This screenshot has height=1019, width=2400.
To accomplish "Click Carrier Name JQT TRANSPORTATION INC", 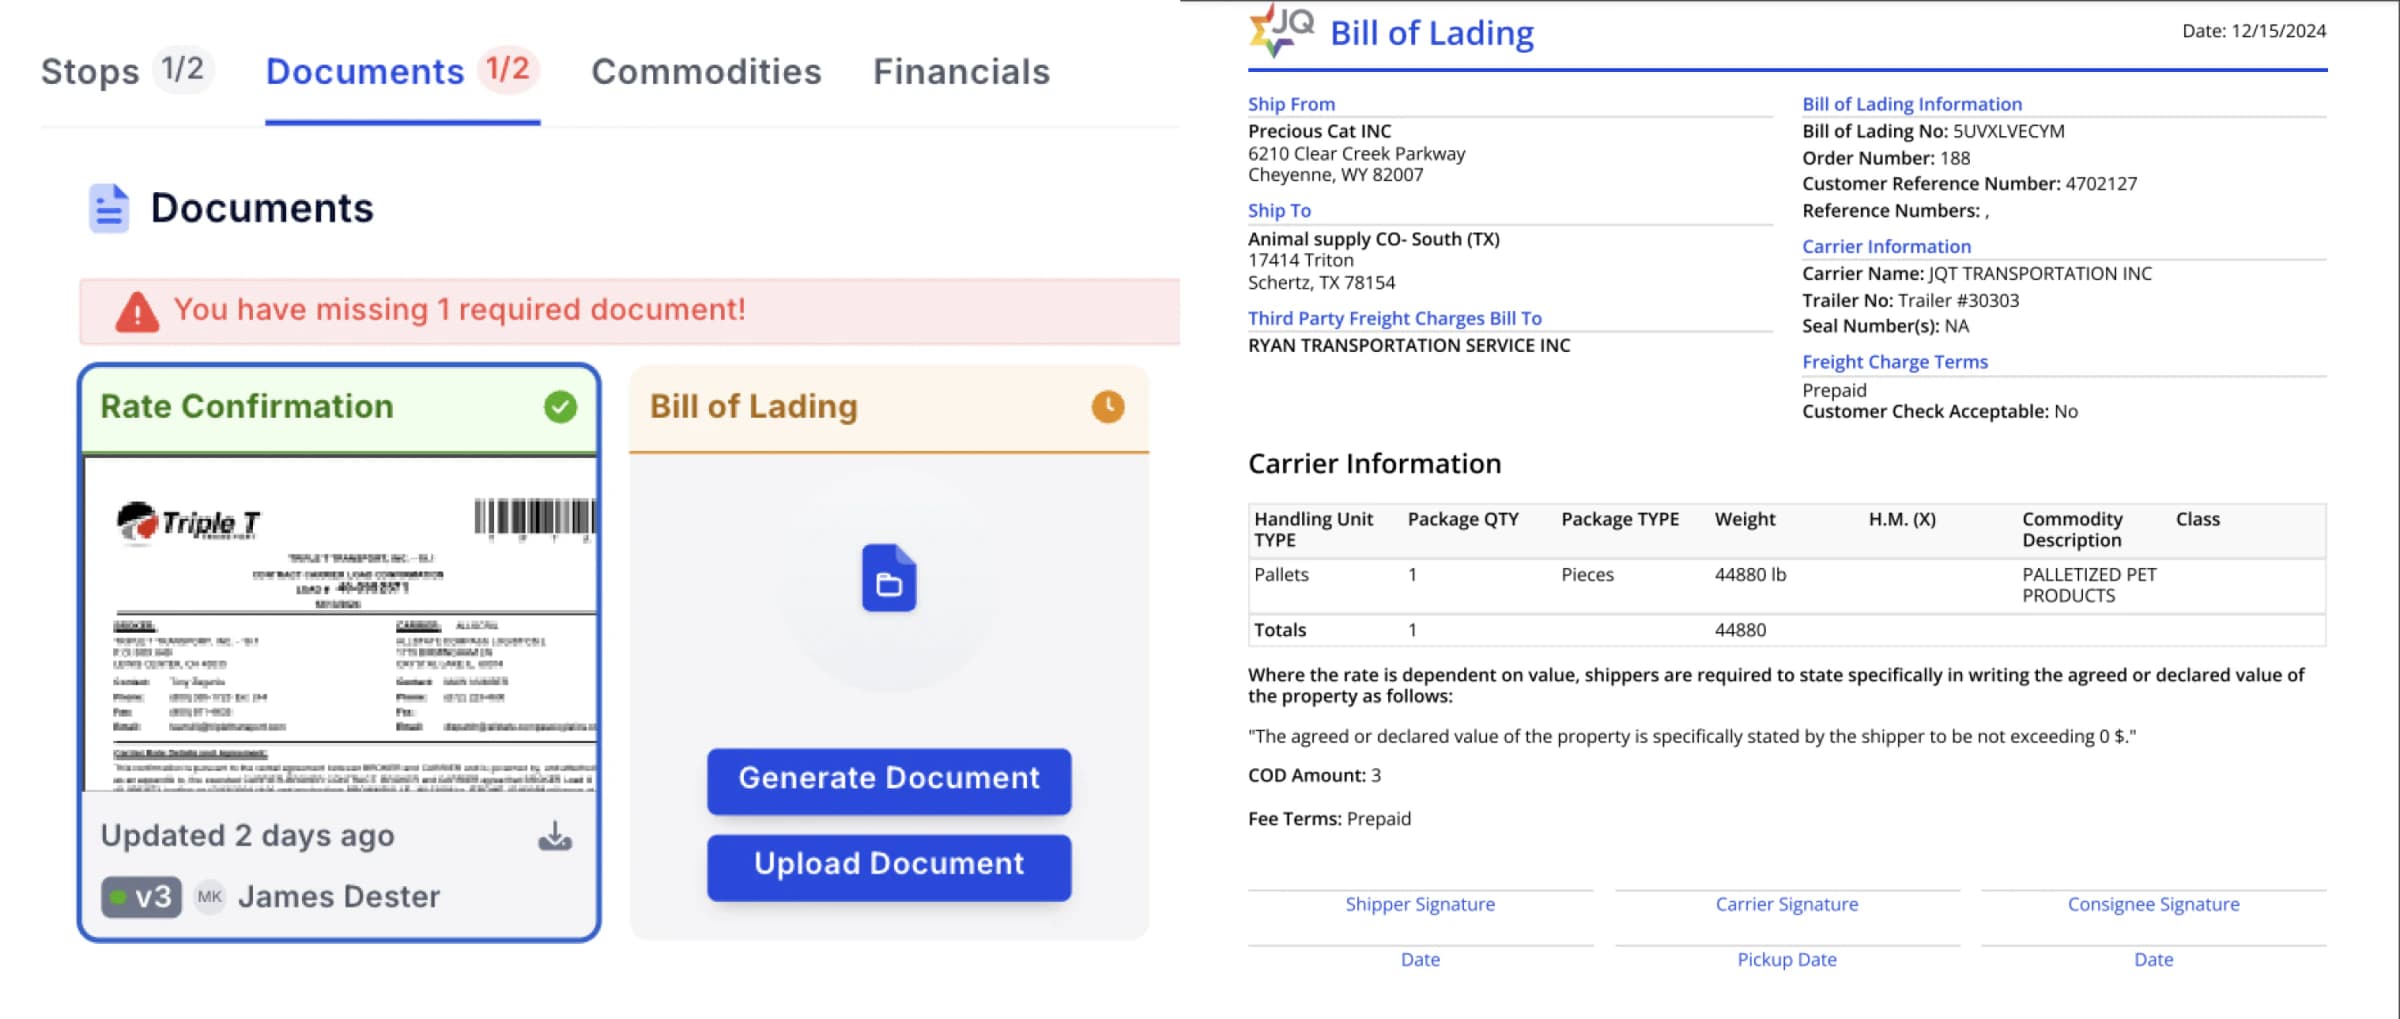I will [x=1977, y=274].
